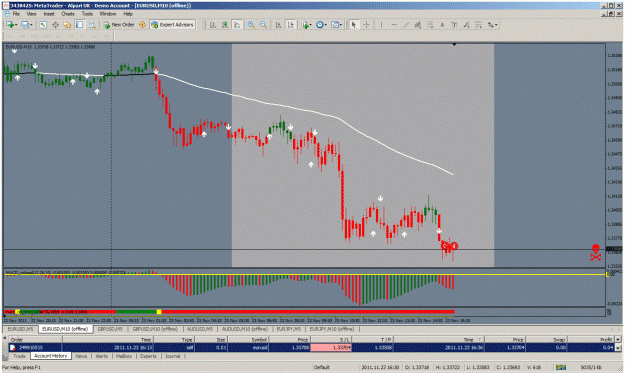
Task: Toggle the Data Window crosshair icon
Action: (x=55, y=25)
